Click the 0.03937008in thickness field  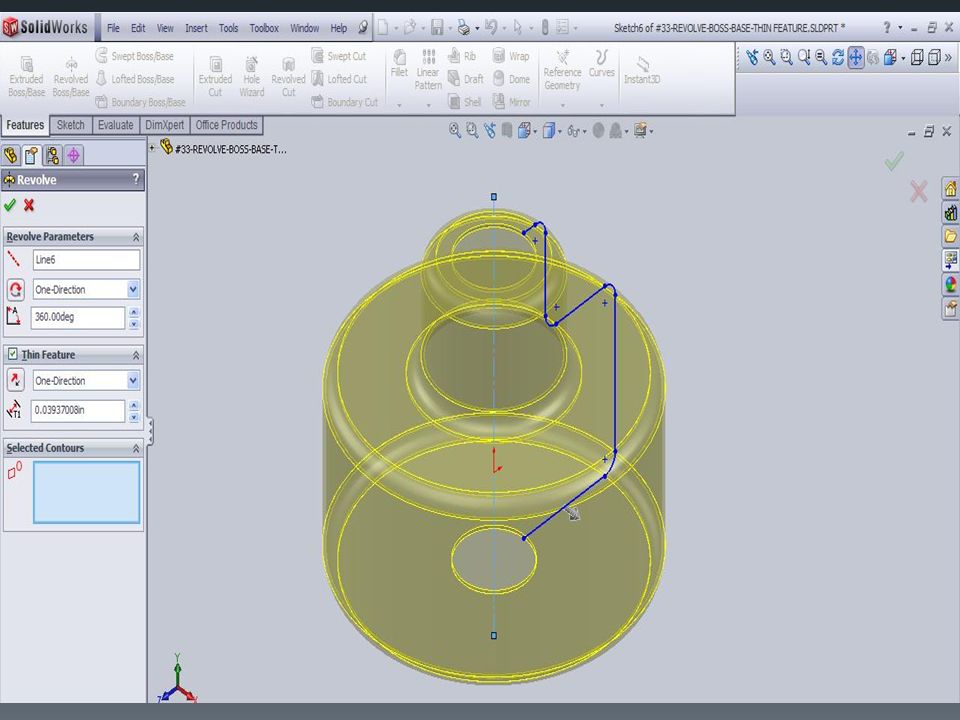(78, 410)
